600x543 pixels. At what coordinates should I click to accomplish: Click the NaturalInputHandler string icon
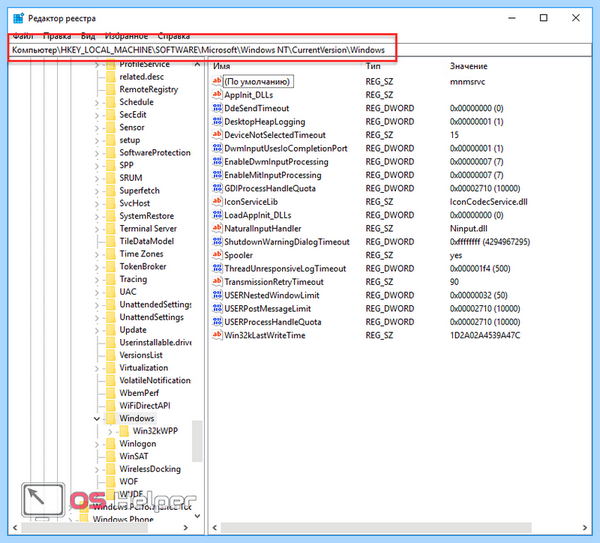pos(217,228)
